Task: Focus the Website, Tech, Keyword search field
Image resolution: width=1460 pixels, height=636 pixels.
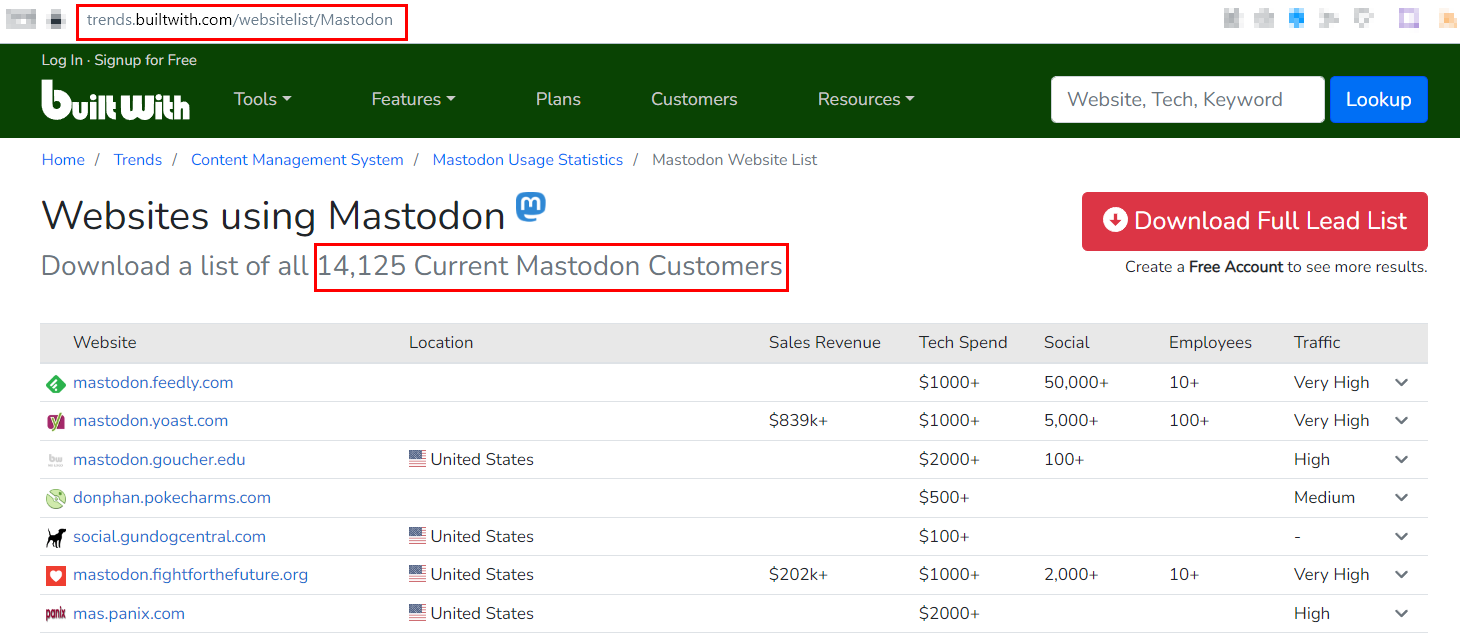Action: [1188, 99]
